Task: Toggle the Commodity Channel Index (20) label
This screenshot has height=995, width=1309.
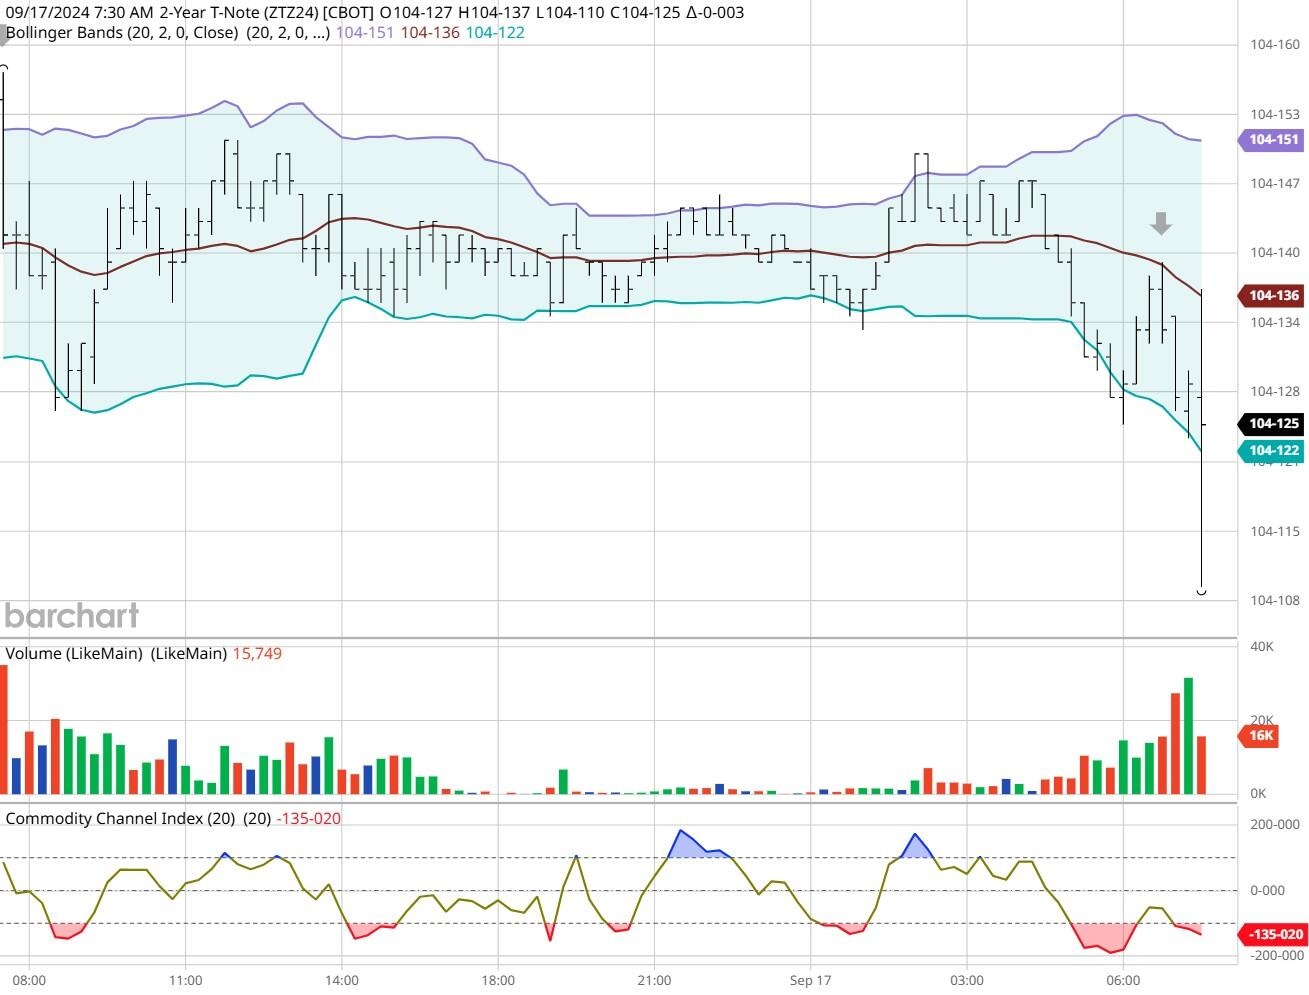Action: (115, 818)
